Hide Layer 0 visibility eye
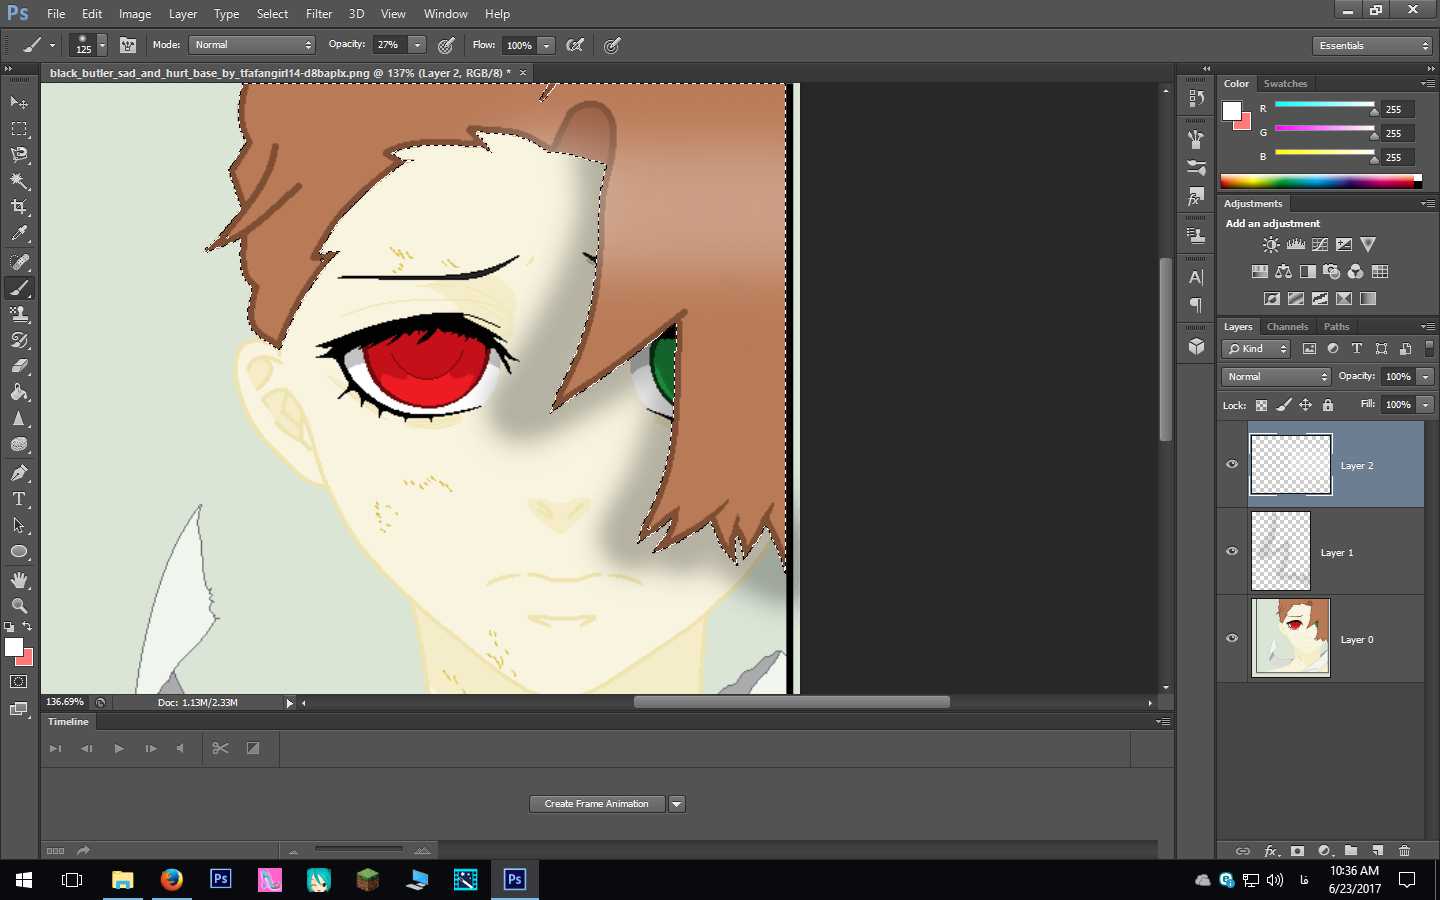 1232,638
